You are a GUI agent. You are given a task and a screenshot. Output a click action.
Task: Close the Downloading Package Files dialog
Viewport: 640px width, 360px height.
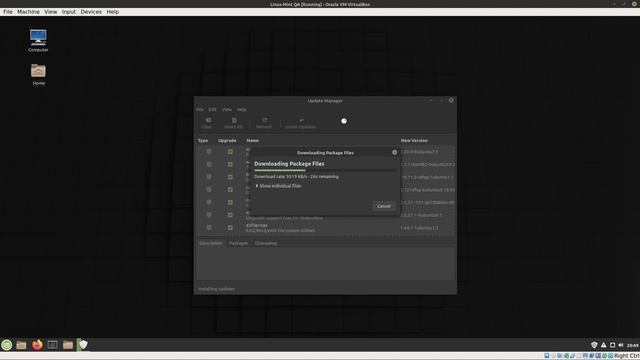[x=394, y=152]
